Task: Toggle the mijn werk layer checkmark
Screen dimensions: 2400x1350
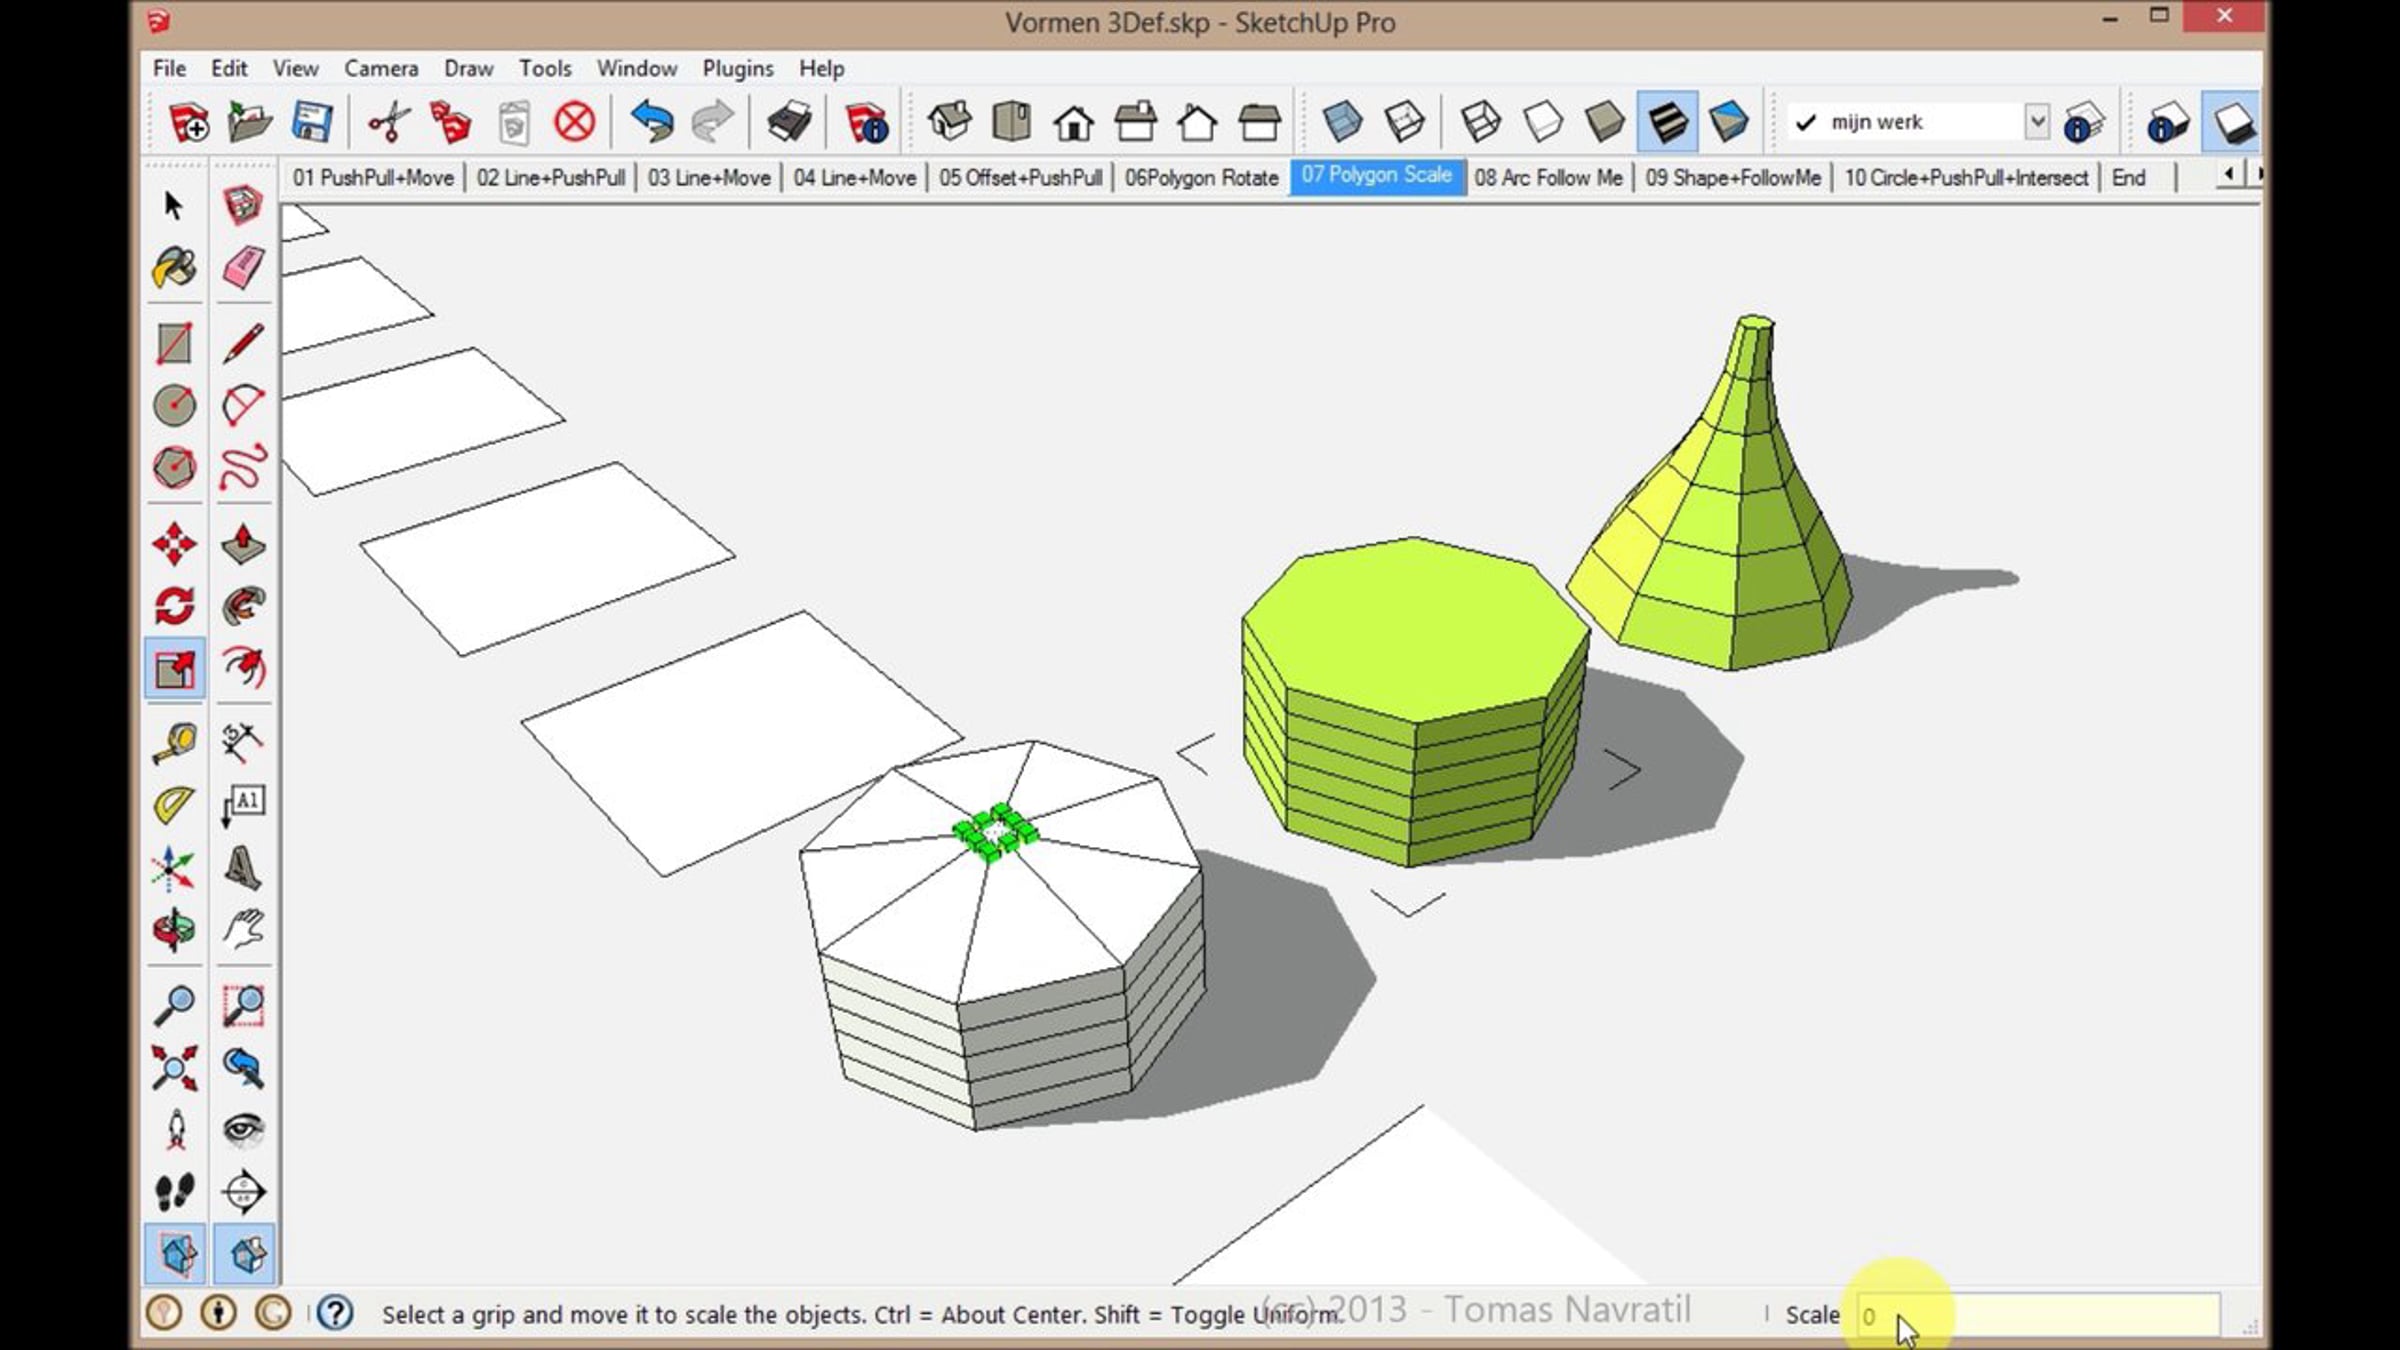Action: (x=1806, y=123)
